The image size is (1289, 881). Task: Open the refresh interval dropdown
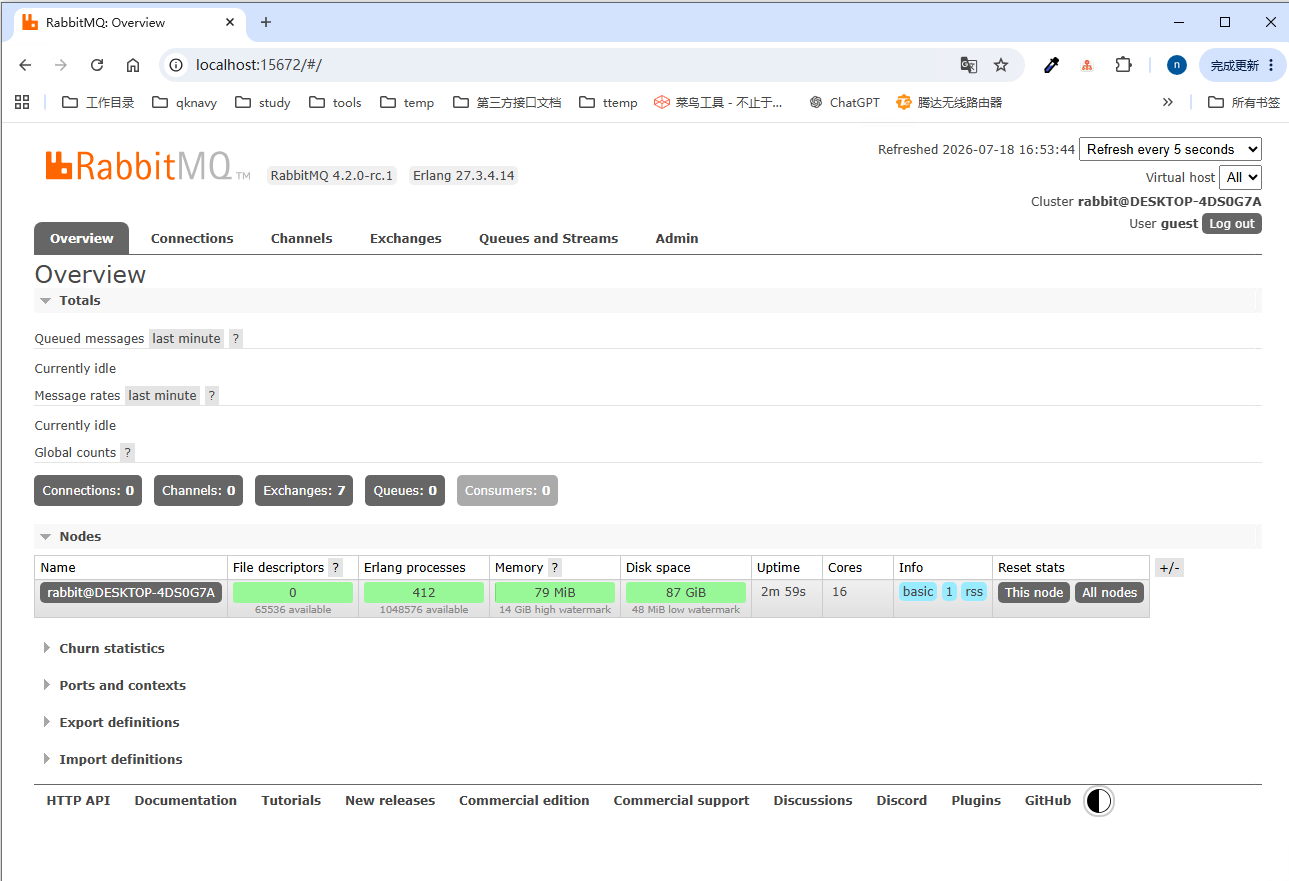coord(1170,149)
